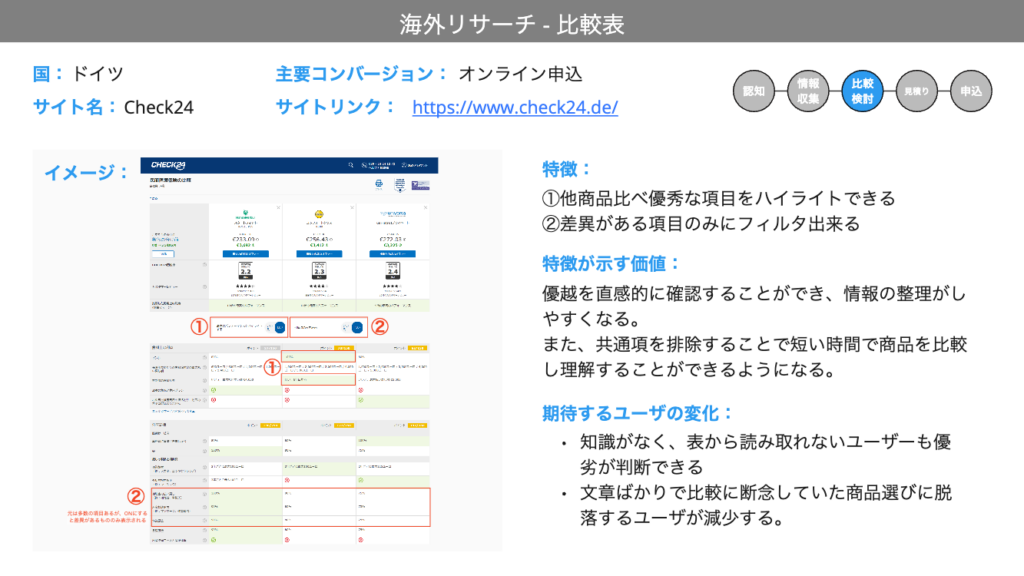The width and height of the screenshot is (1024, 576).
Task: Click the phone contact icon in the dark header
Action: point(363,165)
